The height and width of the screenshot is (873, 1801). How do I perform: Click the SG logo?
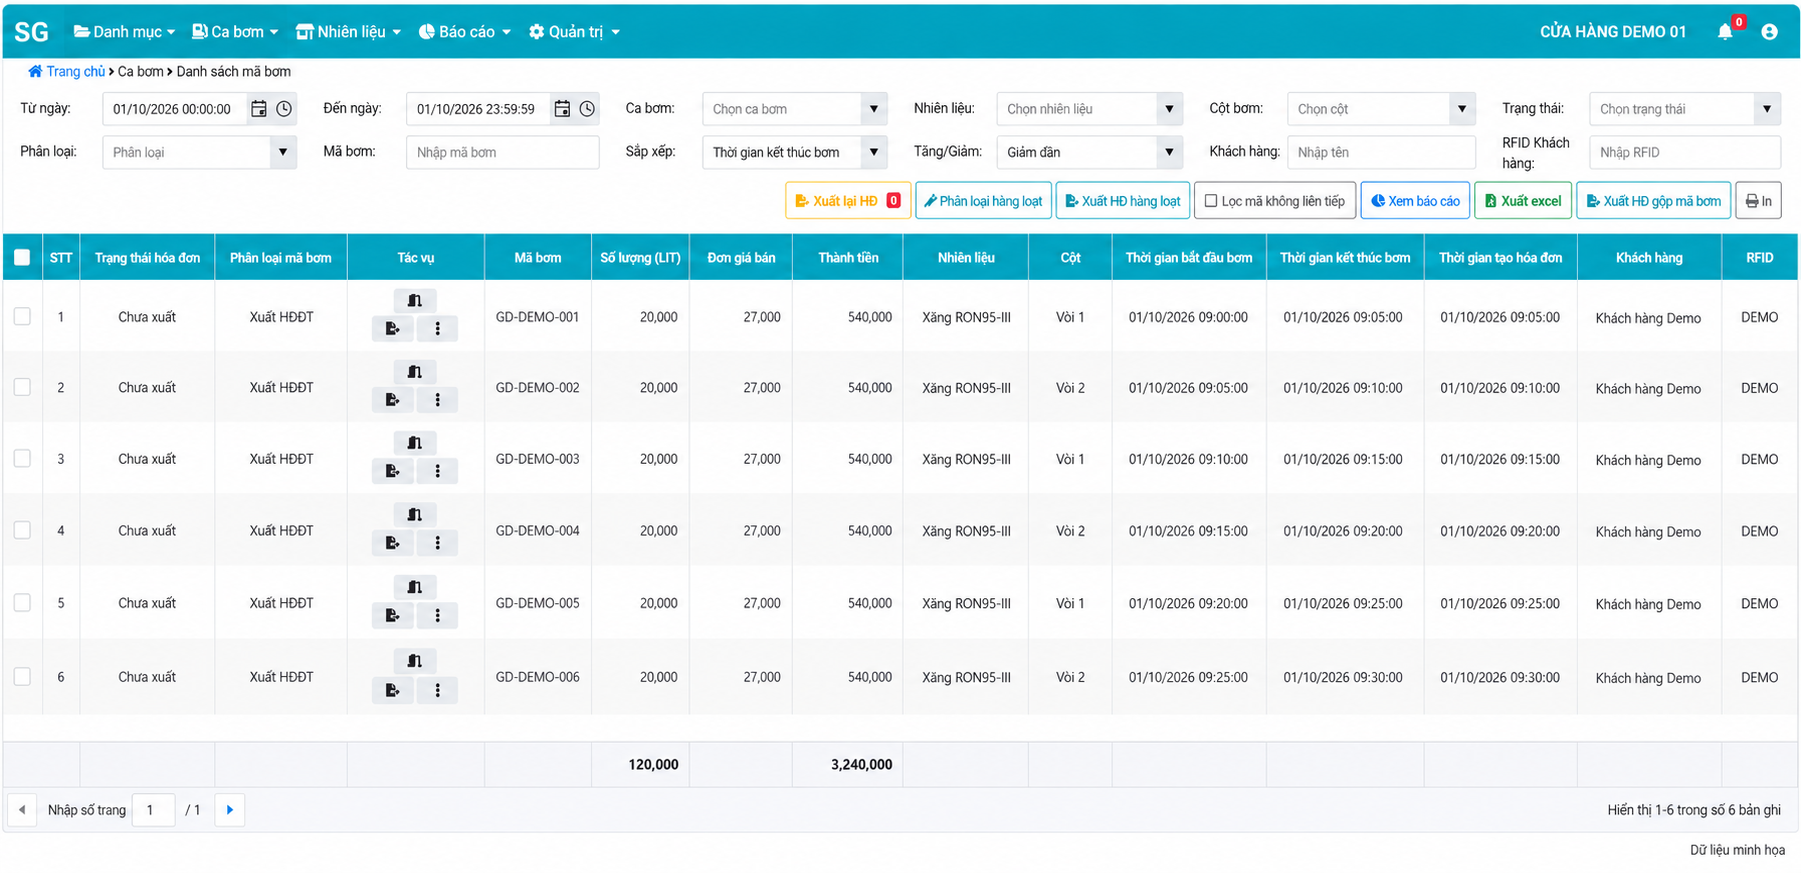click(x=31, y=32)
